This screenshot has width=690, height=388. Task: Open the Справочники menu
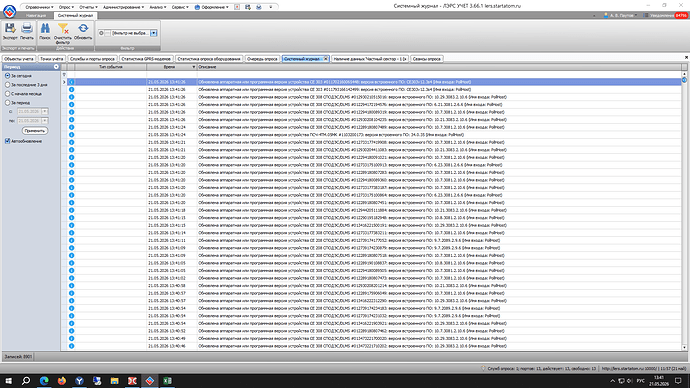[x=39, y=7]
